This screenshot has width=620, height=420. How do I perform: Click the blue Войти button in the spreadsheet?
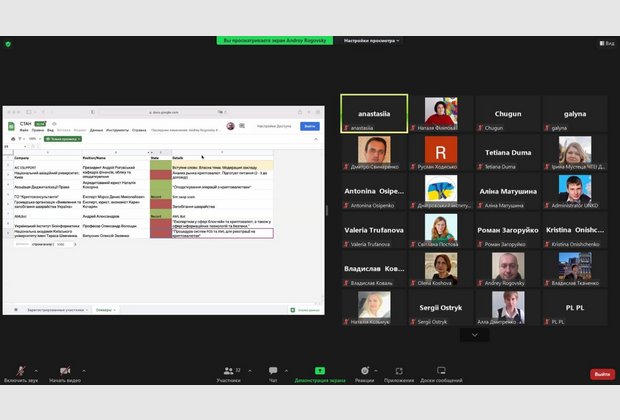[309, 126]
